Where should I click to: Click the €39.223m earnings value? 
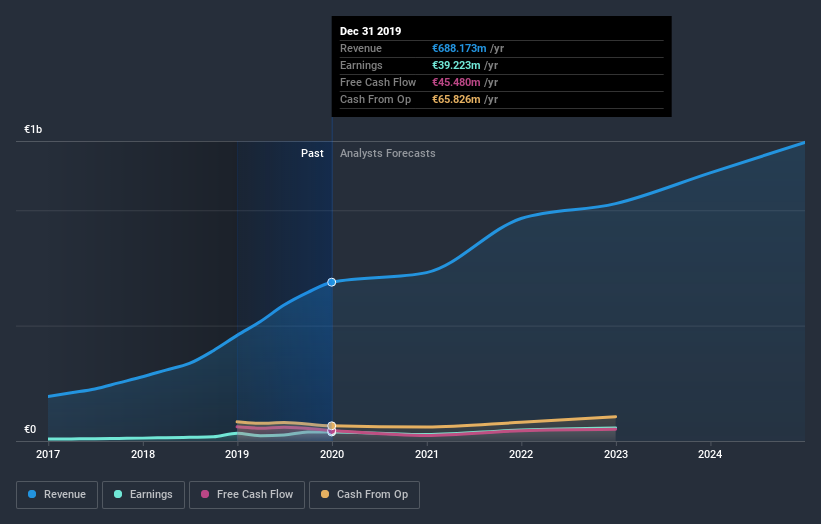click(x=456, y=65)
